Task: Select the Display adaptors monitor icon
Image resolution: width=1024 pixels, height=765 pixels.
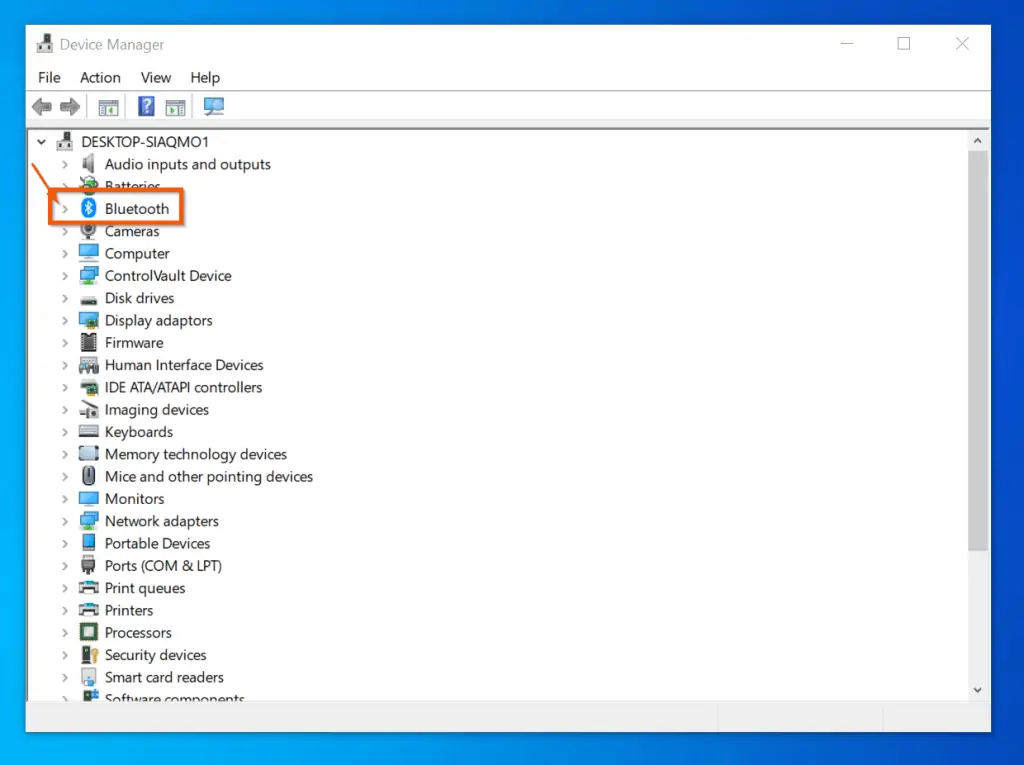Action: tap(89, 320)
